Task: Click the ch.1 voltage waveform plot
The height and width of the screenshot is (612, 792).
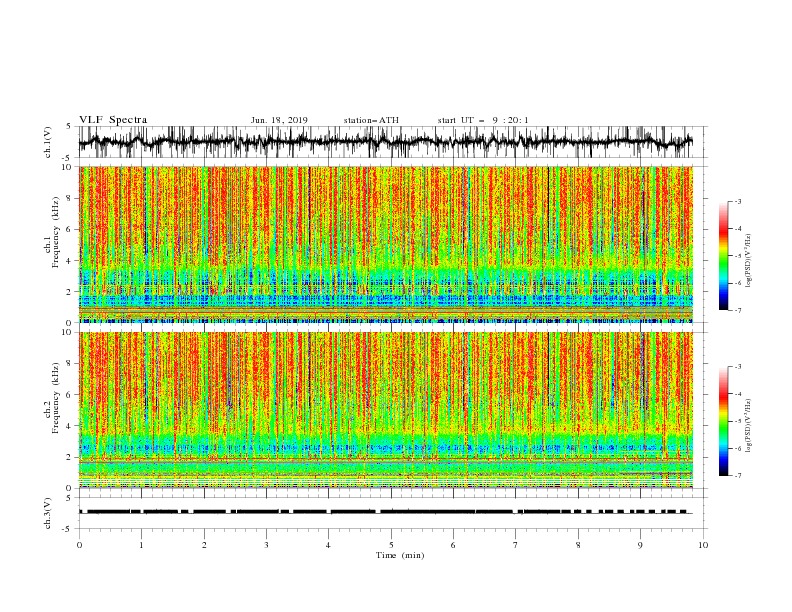Action: tap(385, 142)
